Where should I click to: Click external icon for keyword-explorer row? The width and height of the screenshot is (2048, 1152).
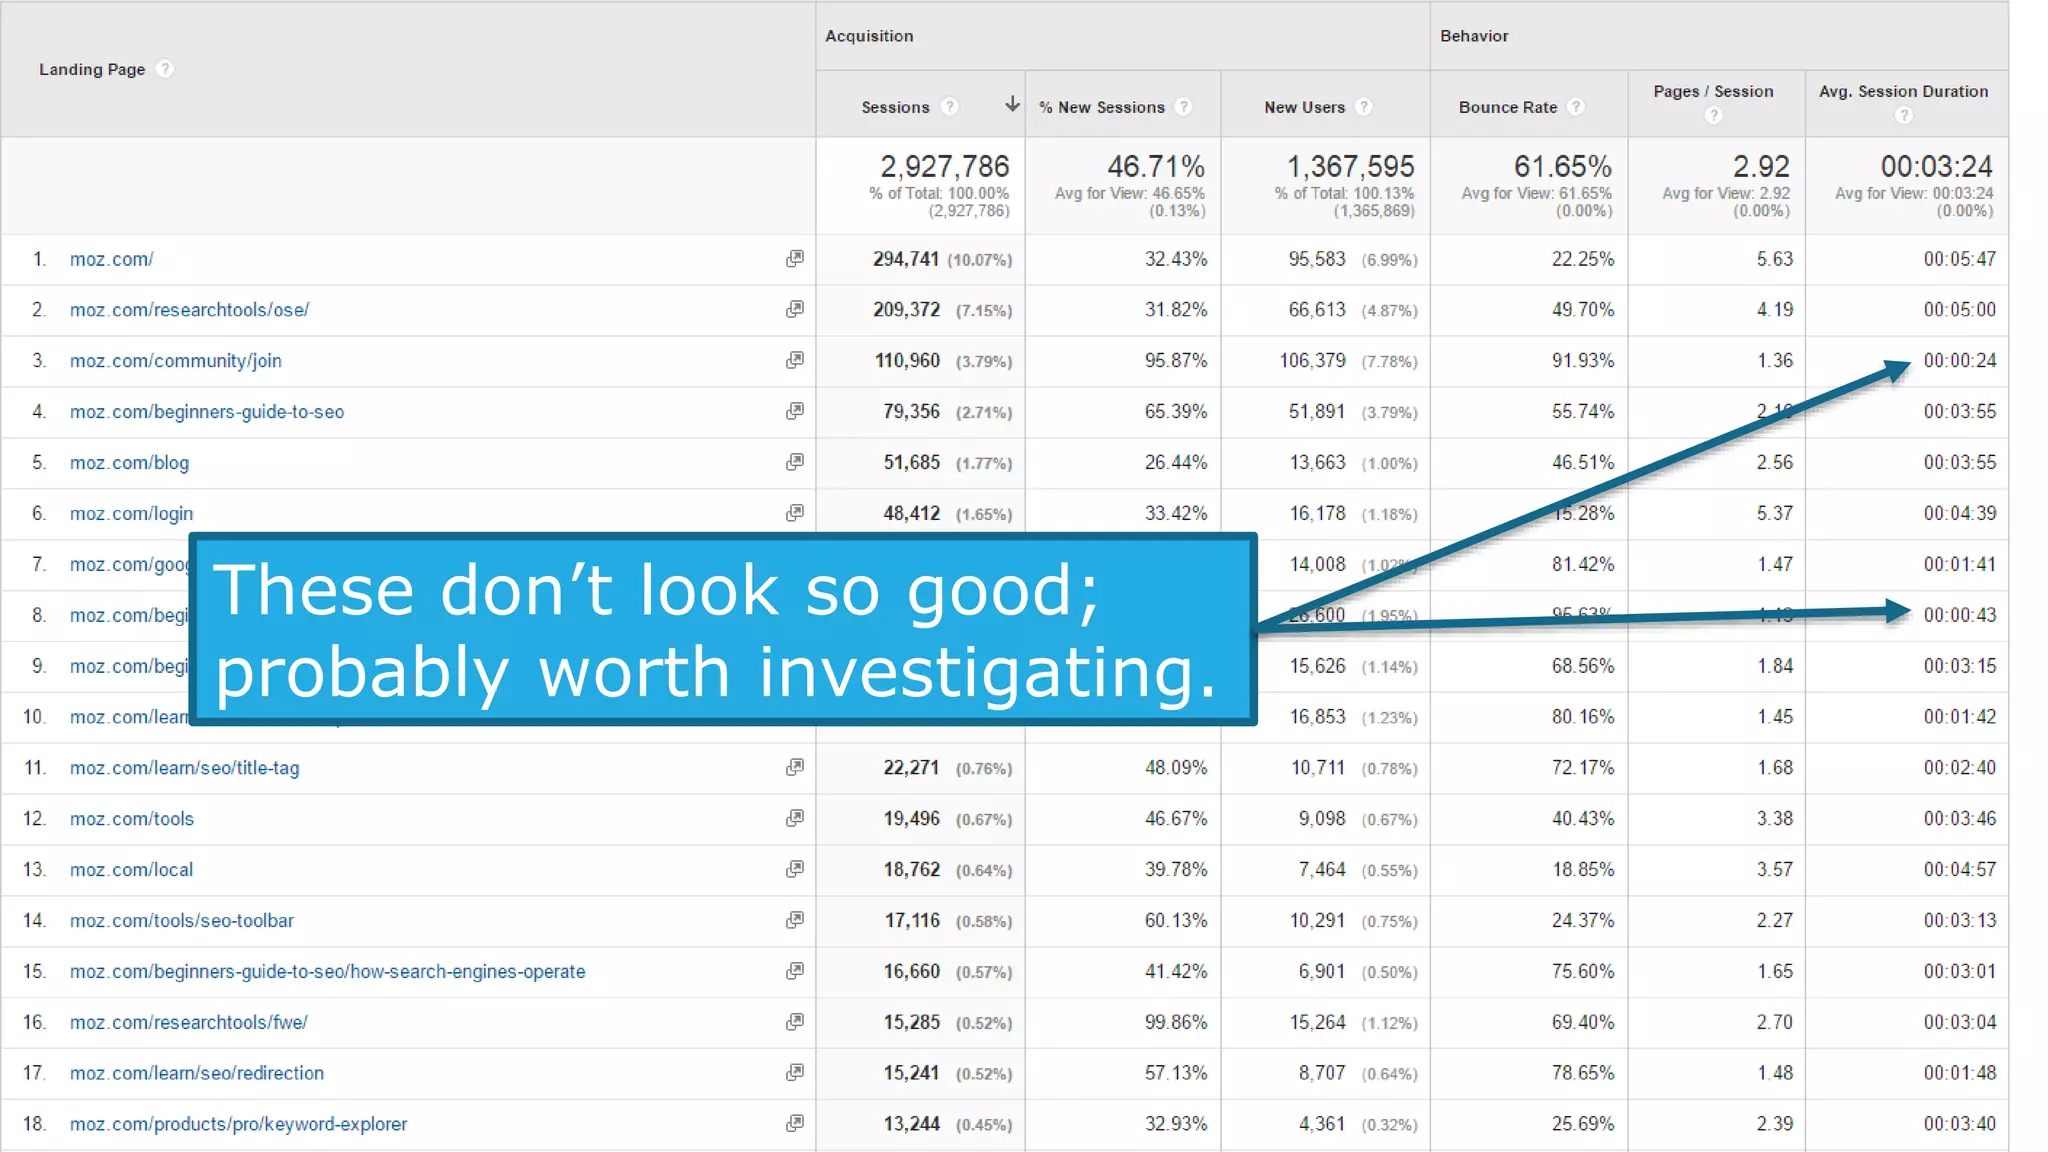click(795, 1123)
